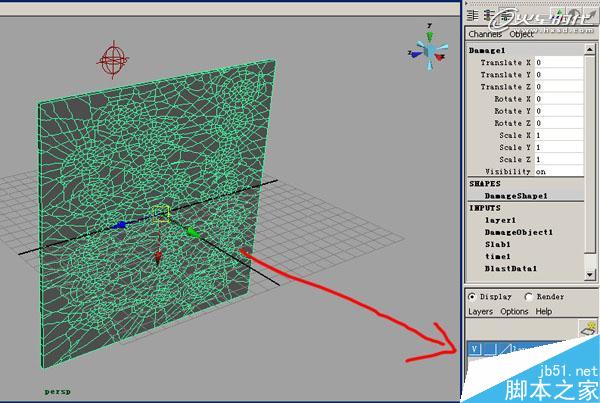Click the green manipulator arrow handle
This screenshot has height=403, width=600.
click(192, 232)
